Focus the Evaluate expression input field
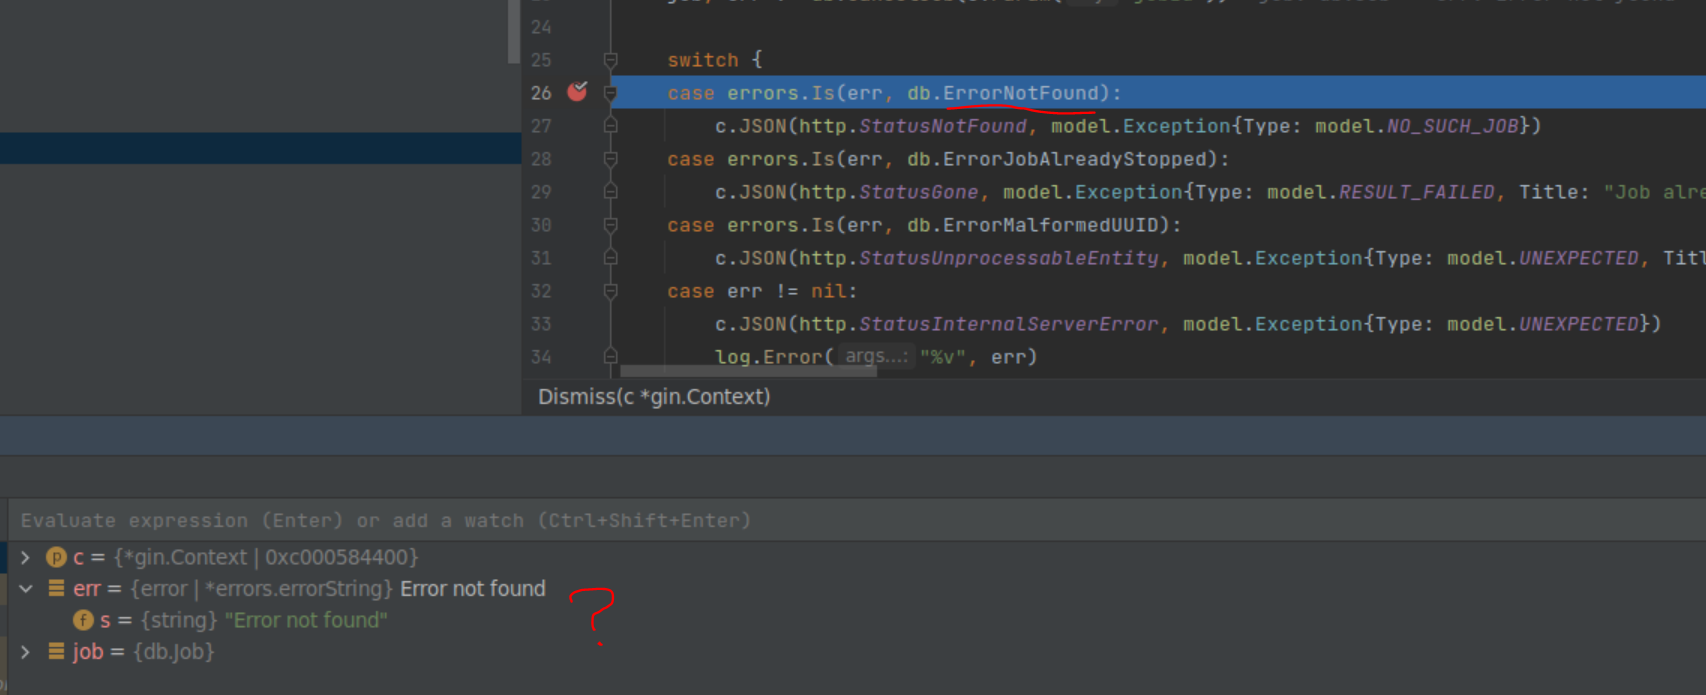Screen dimensions: 1706x695 coord(856,520)
